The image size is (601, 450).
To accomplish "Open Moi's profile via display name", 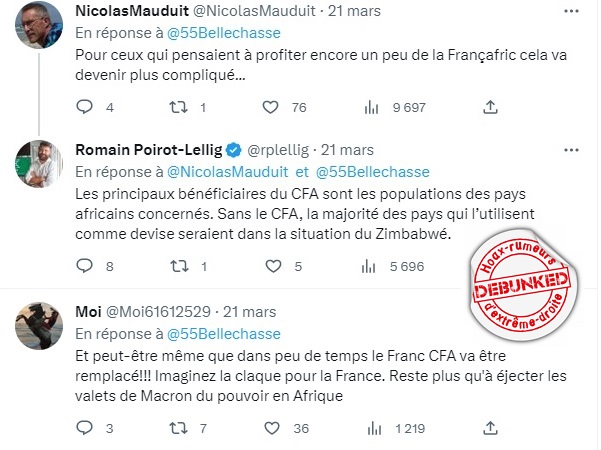I will click(89, 311).
